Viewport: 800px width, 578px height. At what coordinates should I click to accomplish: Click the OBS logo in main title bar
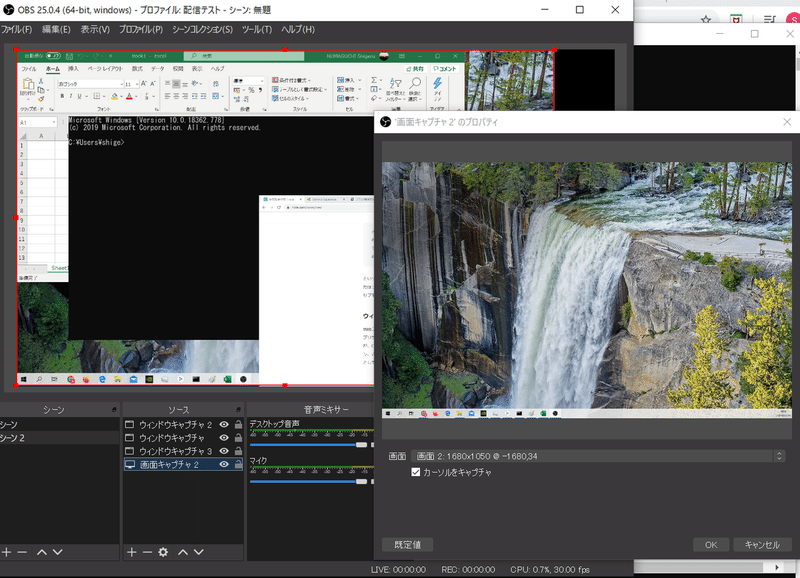[8, 10]
